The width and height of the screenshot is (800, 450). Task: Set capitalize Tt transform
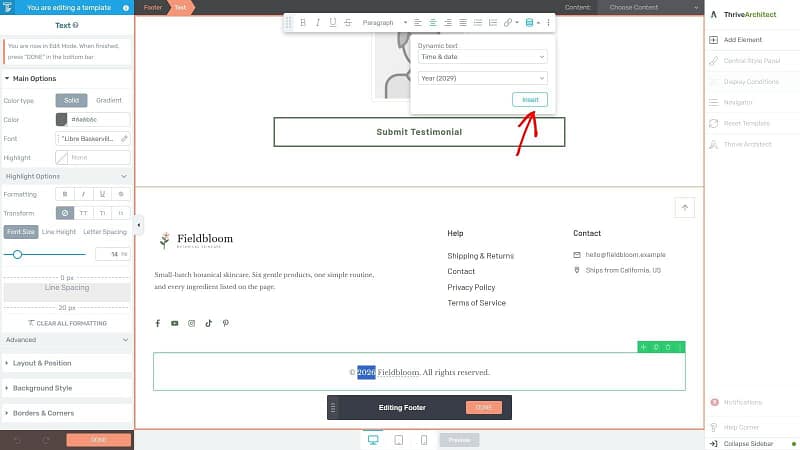pyautogui.click(x=102, y=213)
